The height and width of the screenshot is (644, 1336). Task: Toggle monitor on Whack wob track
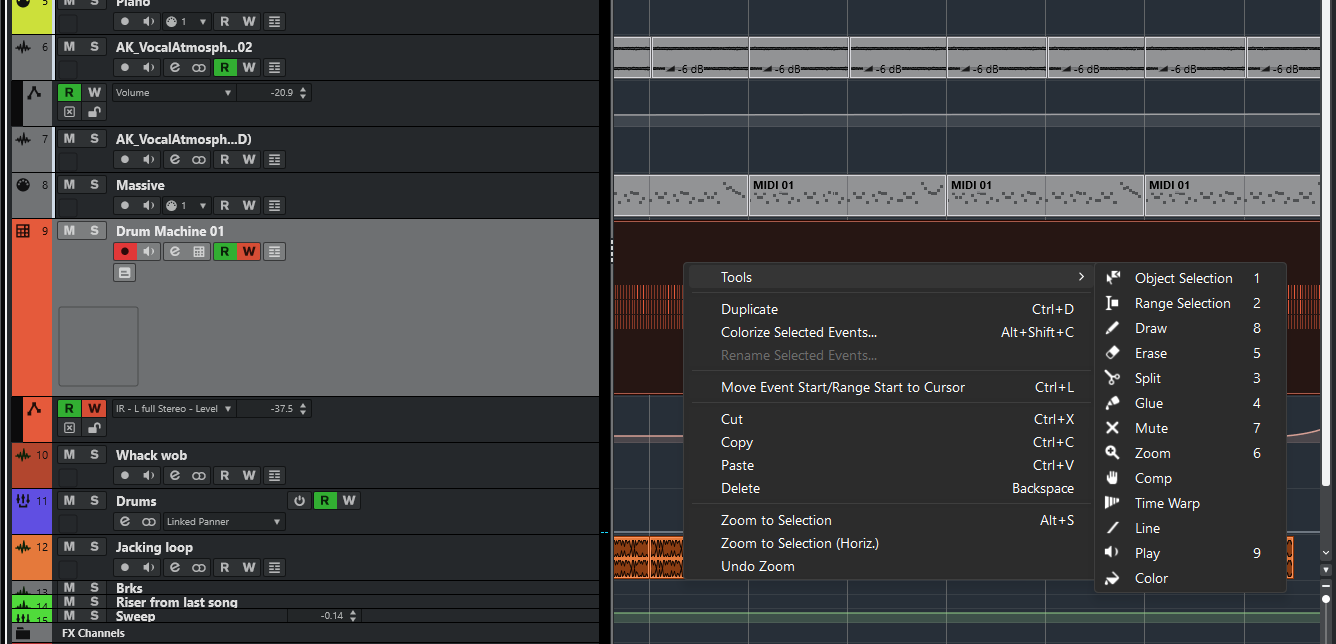149,475
